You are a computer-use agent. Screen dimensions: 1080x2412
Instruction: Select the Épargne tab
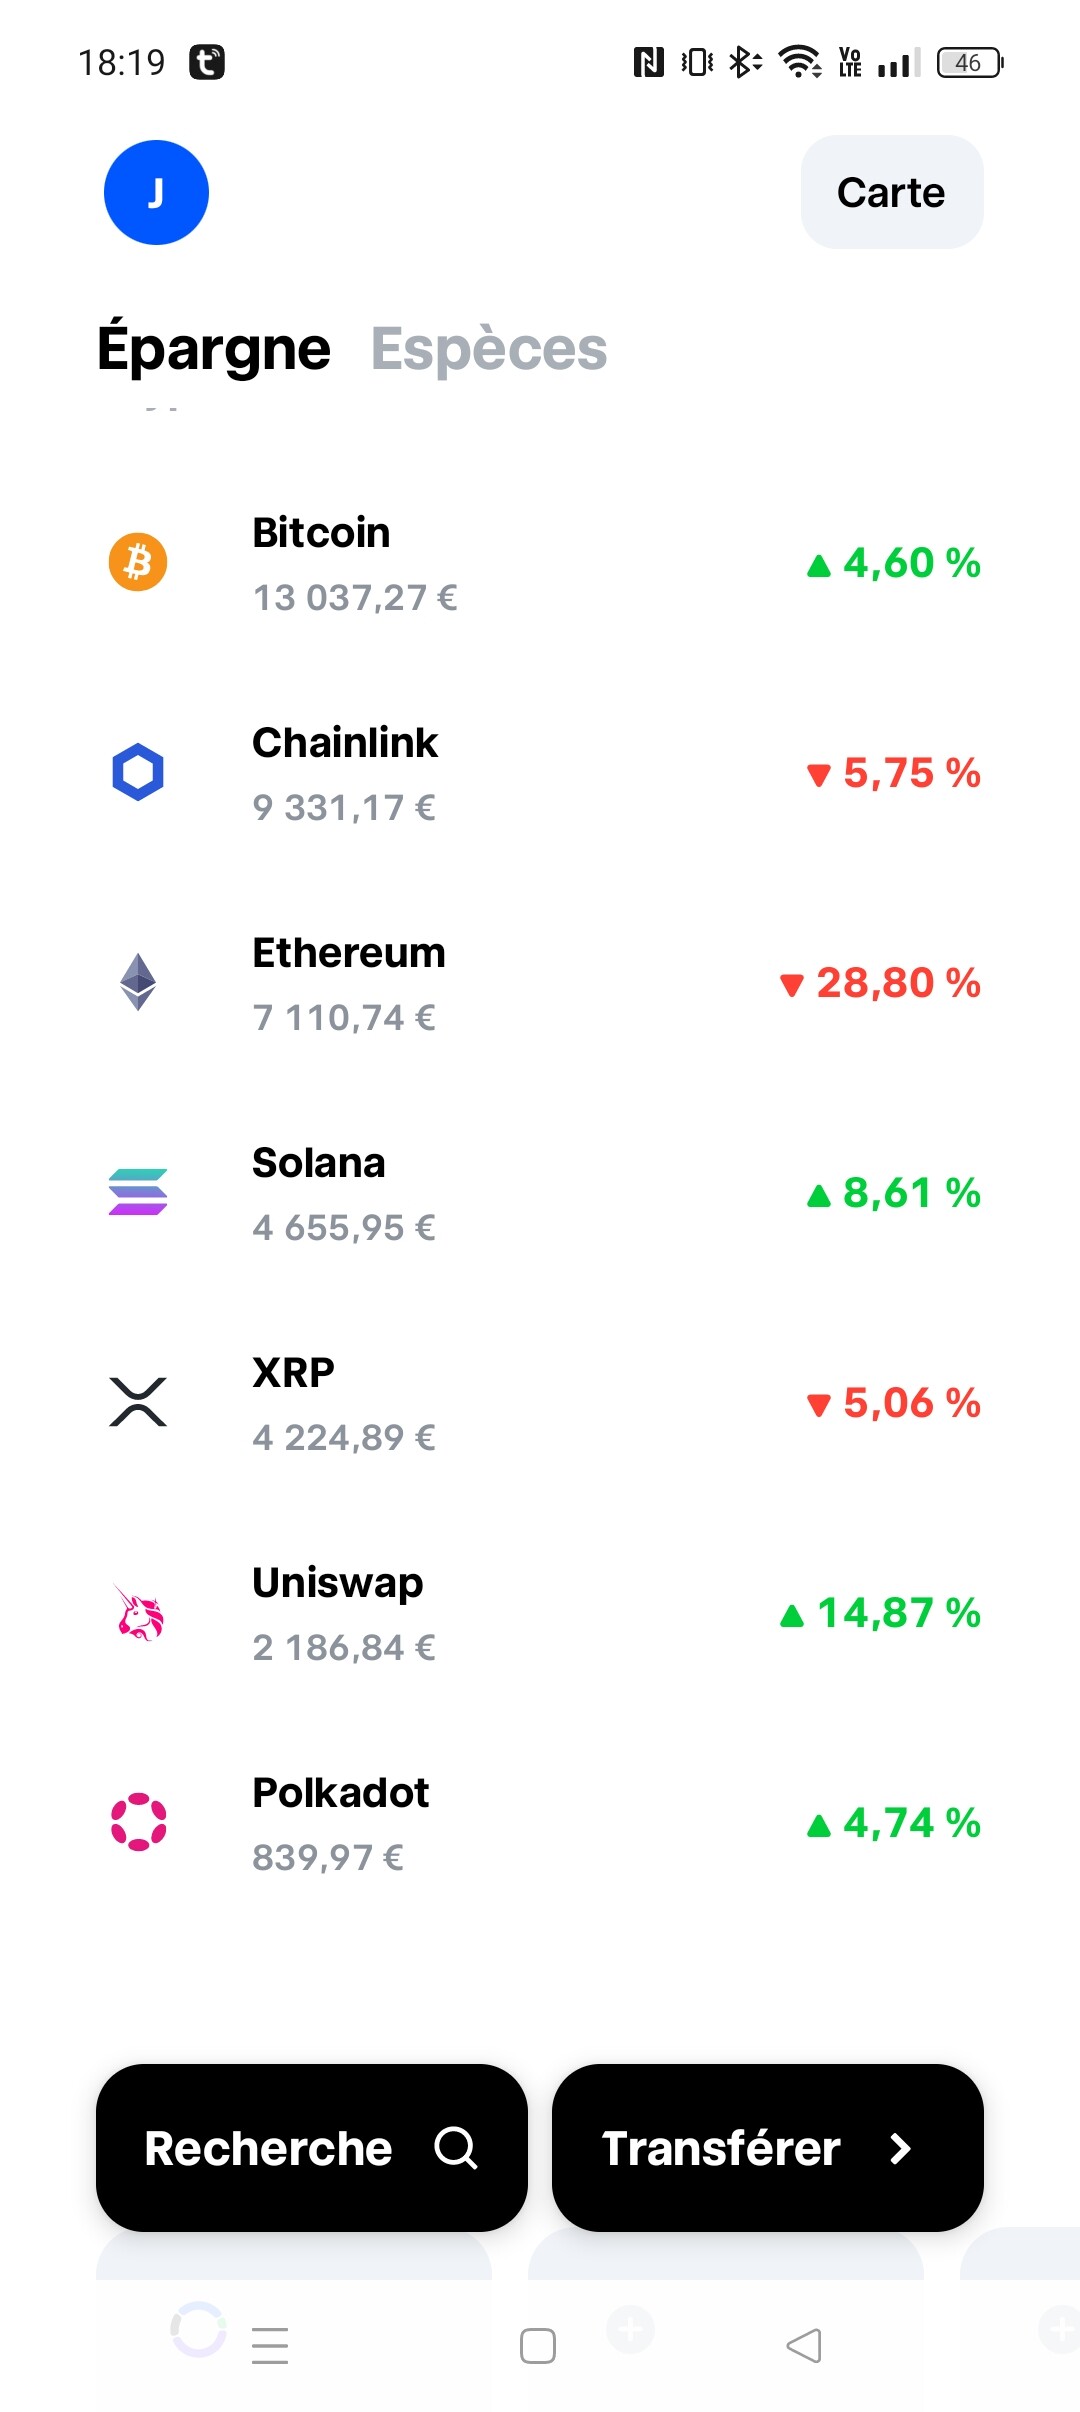click(x=214, y=349)
